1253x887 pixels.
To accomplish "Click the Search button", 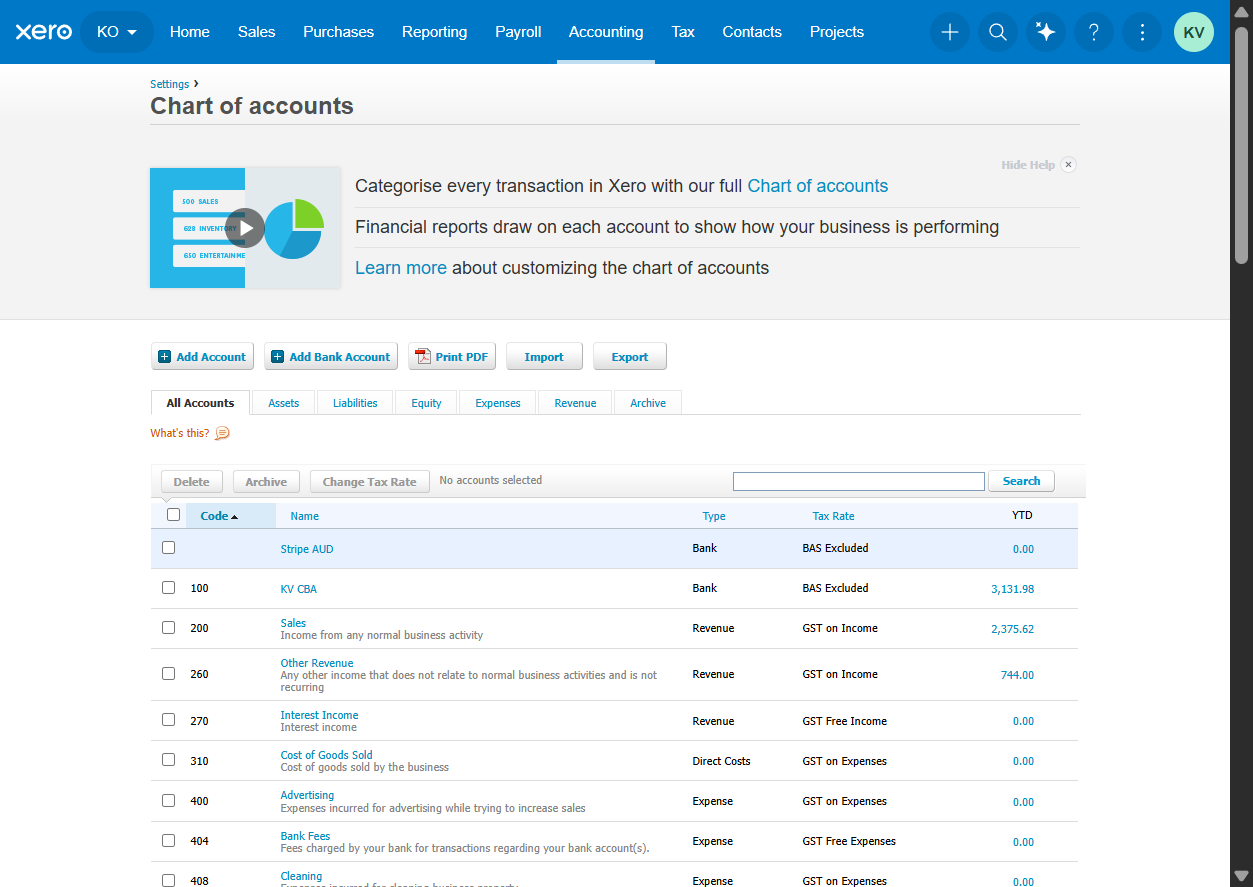I will 1021,481.
